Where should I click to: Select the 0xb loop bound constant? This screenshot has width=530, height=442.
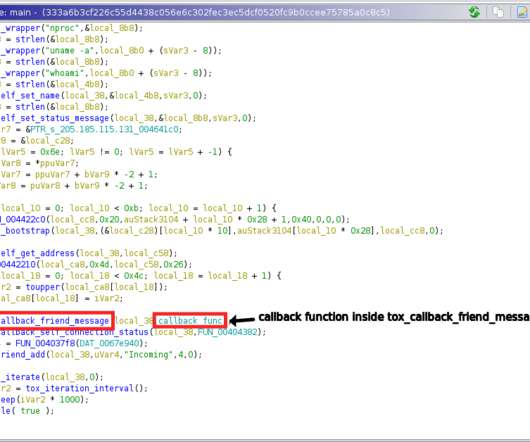(130, 208)
